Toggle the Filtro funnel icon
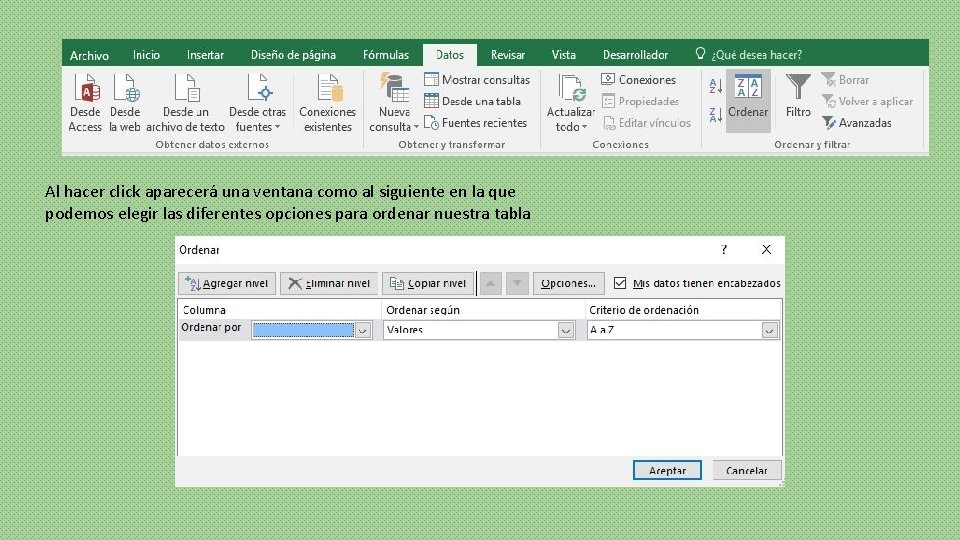This screenshot has height=540, width=960. 798,97
